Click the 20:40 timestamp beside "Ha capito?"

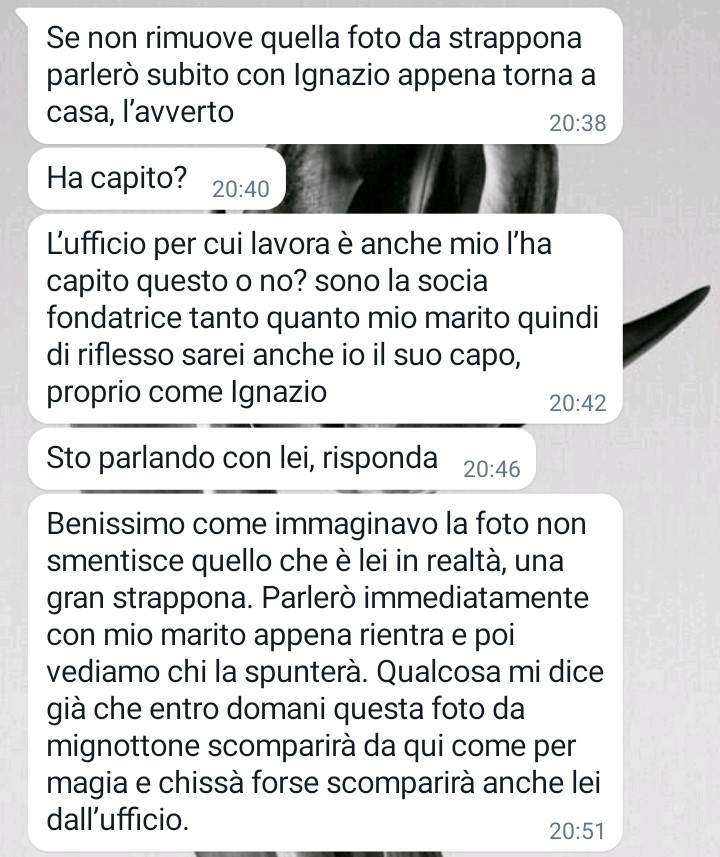pos(241,189)
